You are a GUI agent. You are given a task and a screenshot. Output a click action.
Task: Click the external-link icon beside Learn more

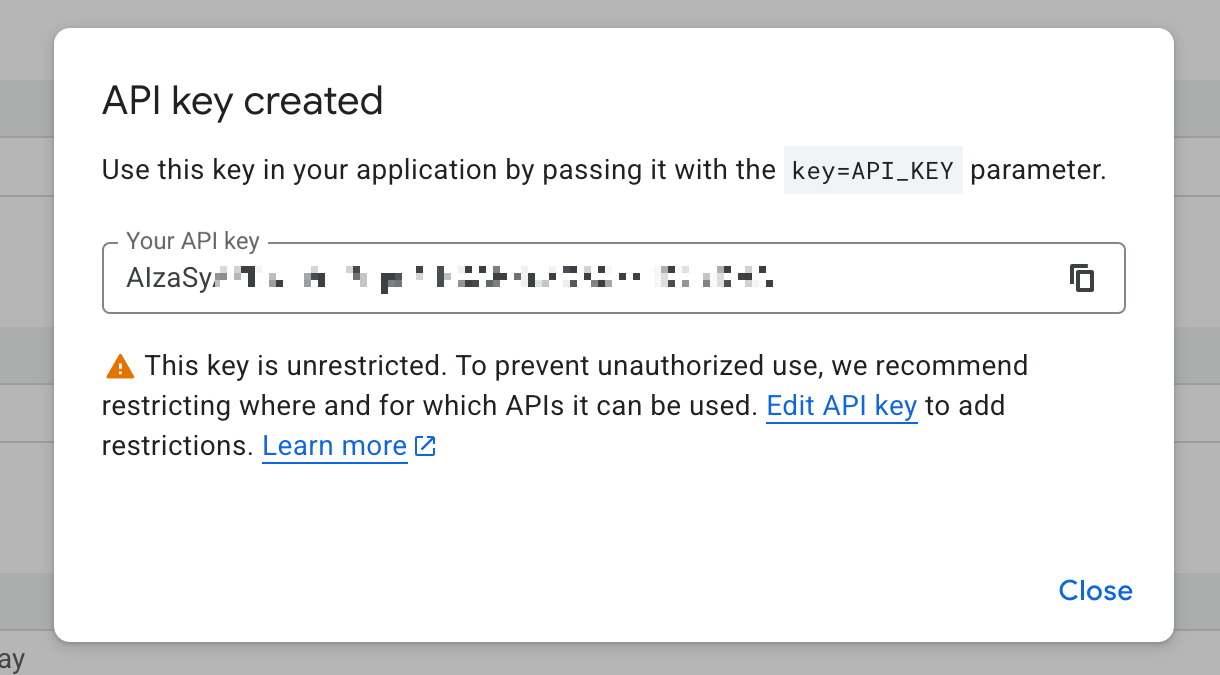click(425, 446)
